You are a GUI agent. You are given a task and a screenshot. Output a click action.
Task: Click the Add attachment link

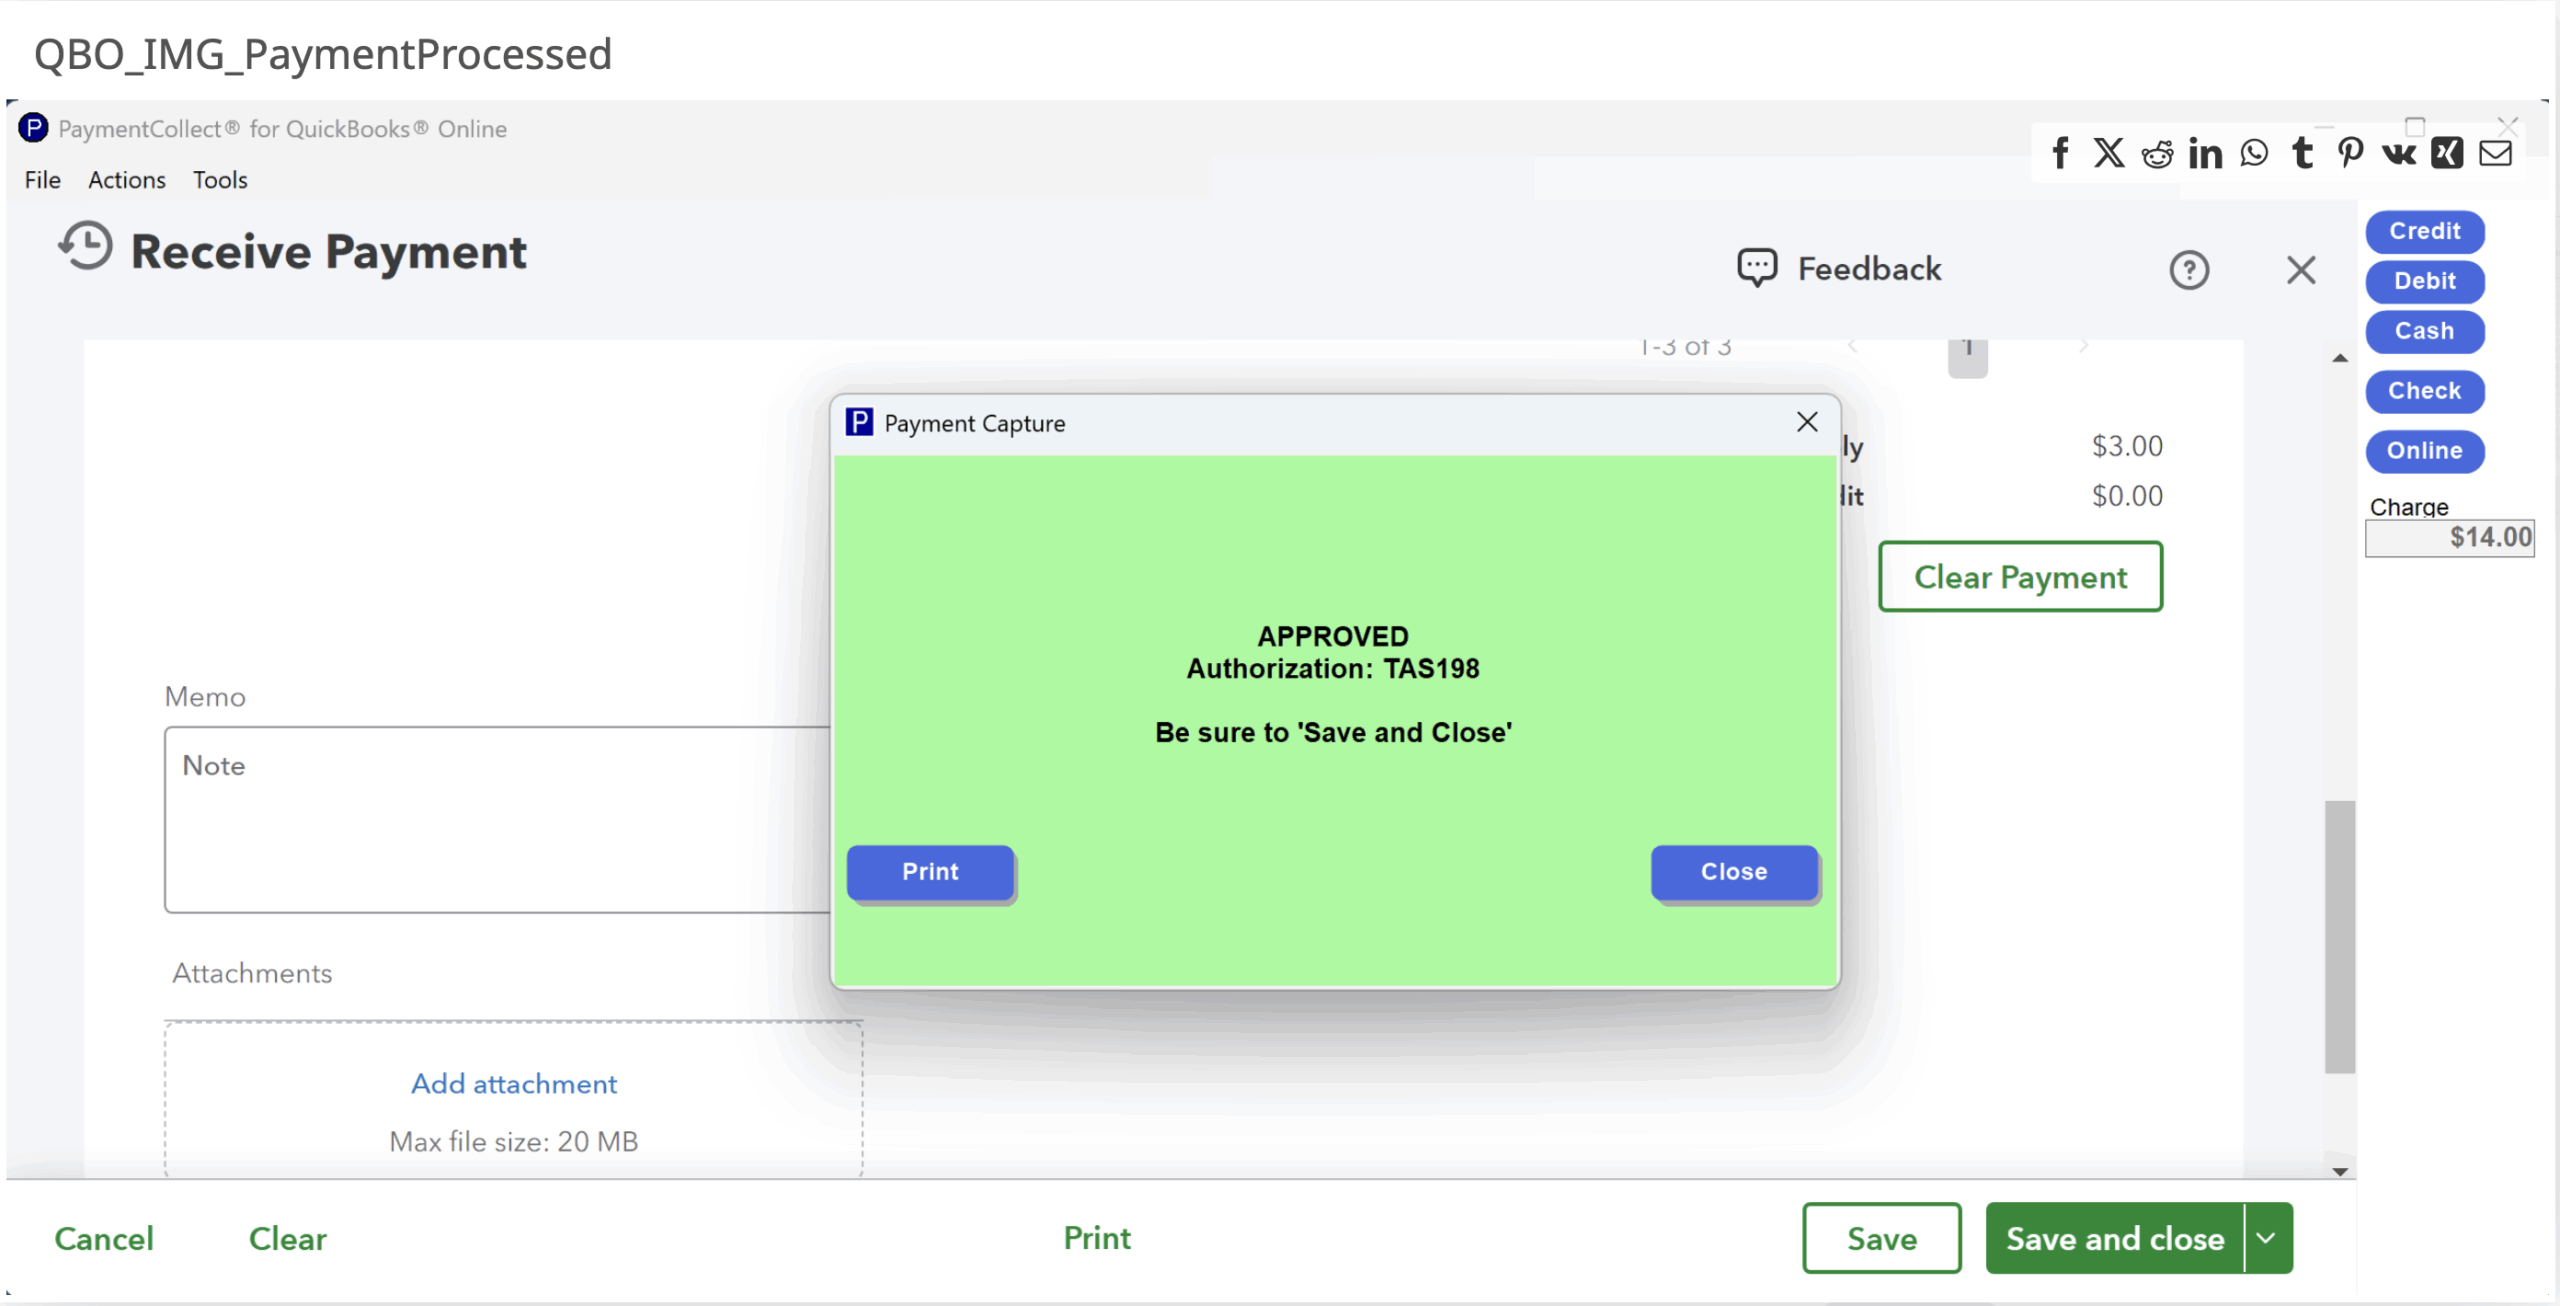coord(514,1084)
